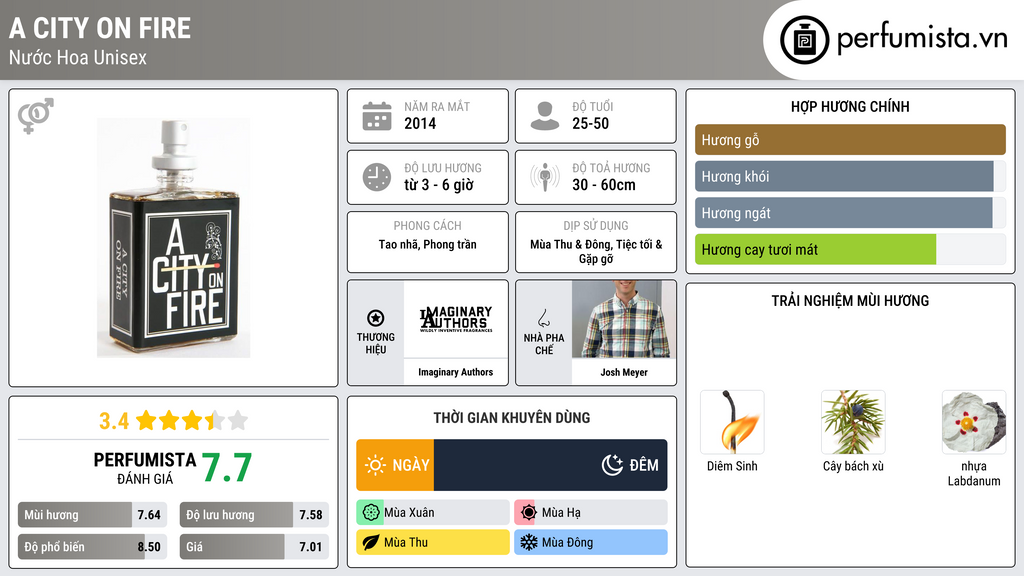Select the Cây bách xù juniper image
The image size is (1024, 576).
pyautogui.click(x=853, y=422)
